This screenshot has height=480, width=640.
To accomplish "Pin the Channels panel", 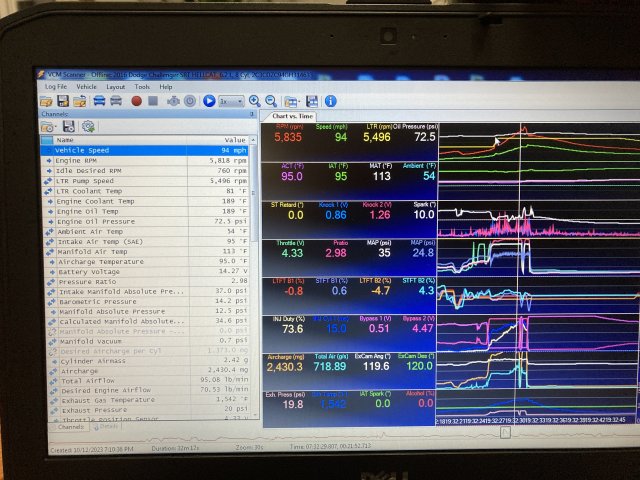I will [252, 114].
